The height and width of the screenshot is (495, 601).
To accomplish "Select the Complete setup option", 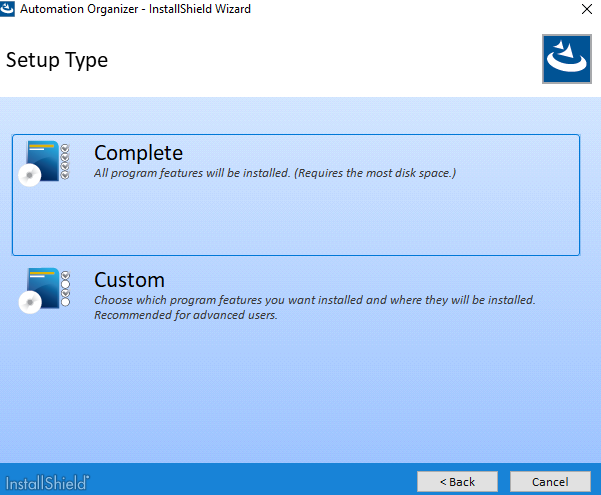I will pyautogui.click(x=296, y=195).
